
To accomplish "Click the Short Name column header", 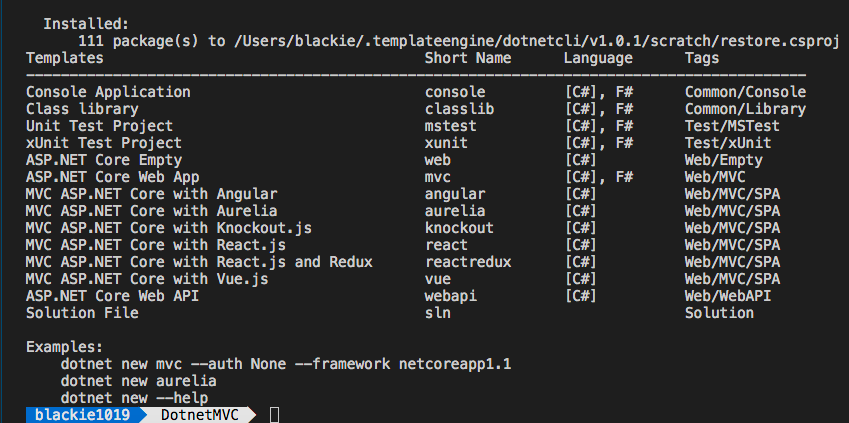I will [468, 58].
